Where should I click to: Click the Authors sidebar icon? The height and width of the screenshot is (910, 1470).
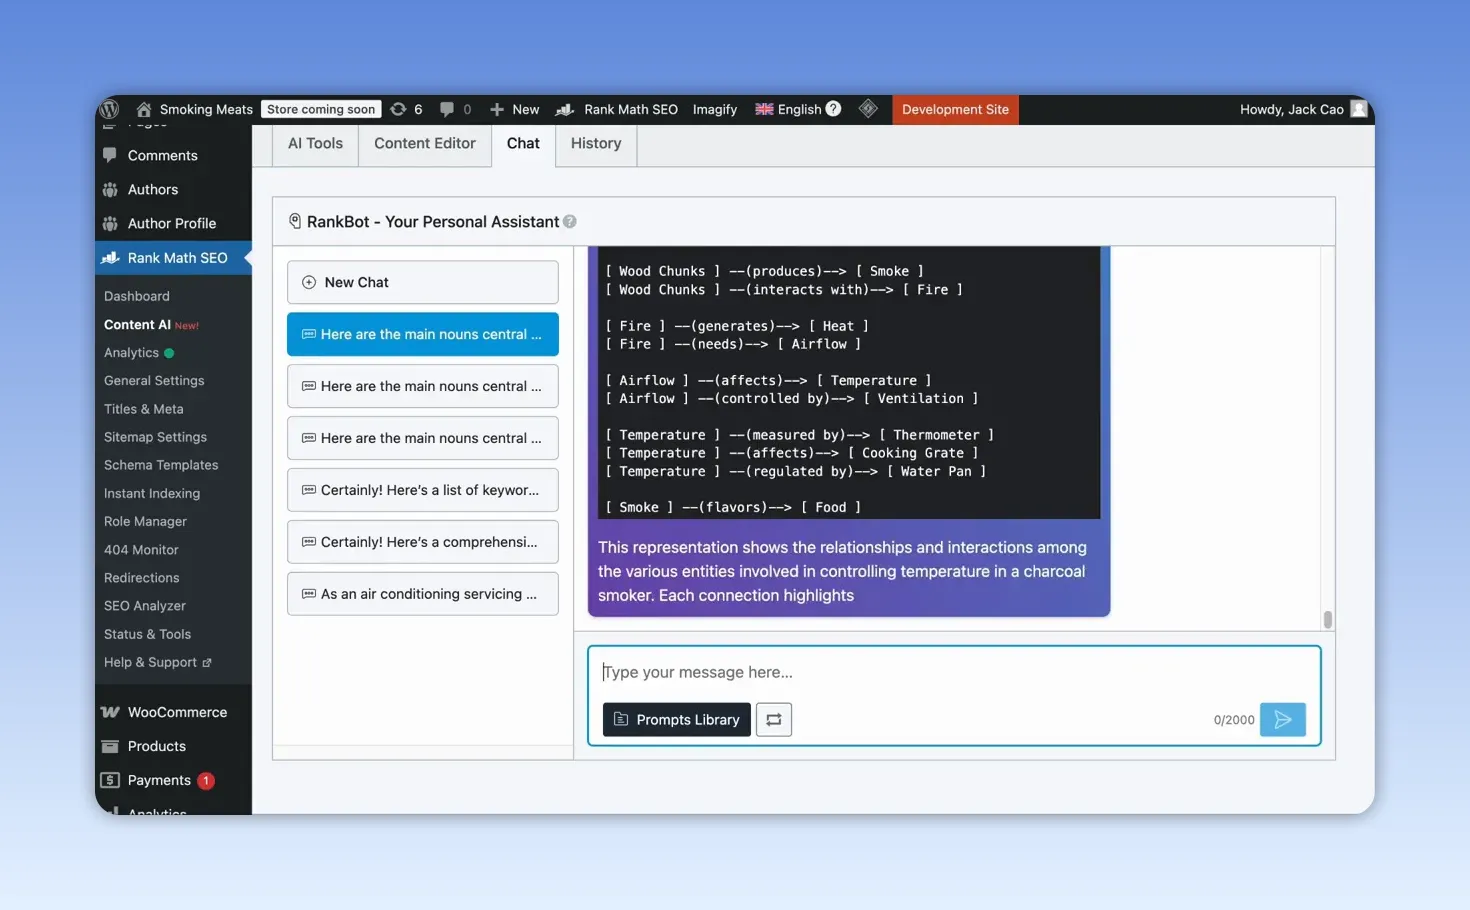coord(110,189)
